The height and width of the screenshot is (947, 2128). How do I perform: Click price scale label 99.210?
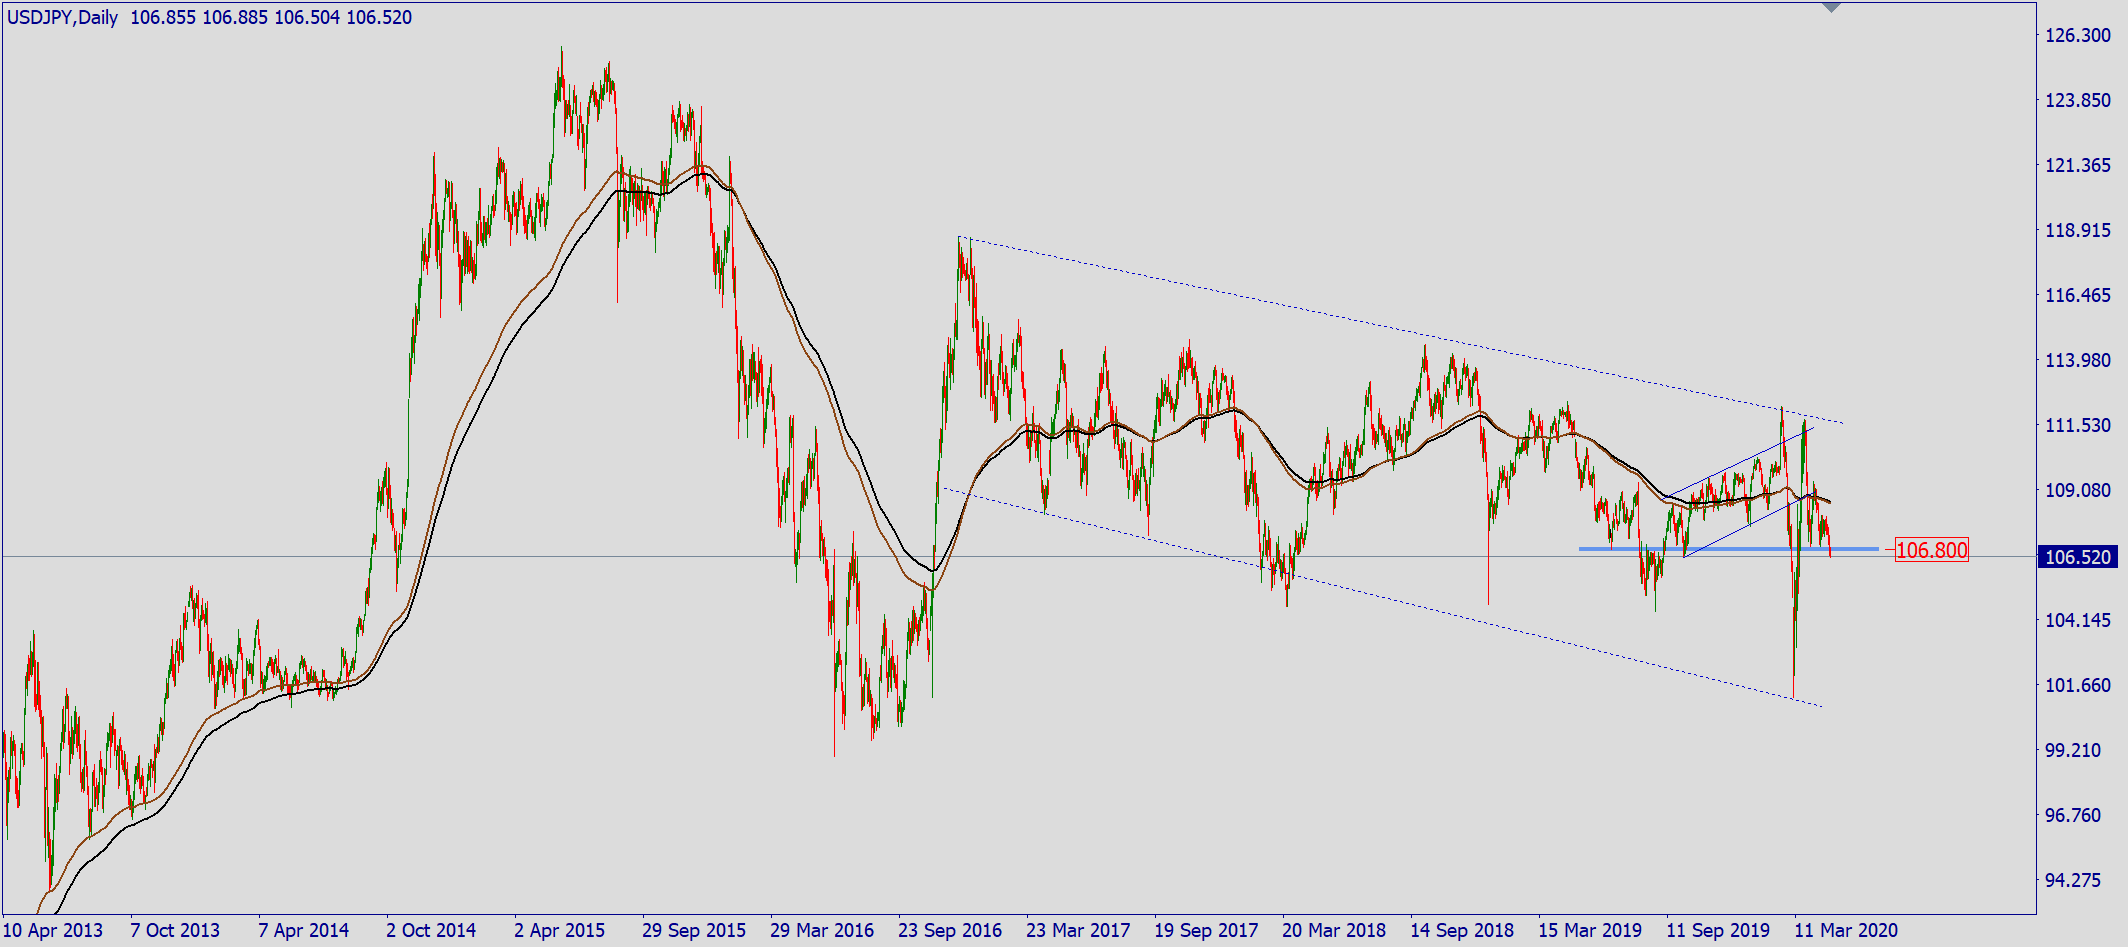click(2073, 750)
